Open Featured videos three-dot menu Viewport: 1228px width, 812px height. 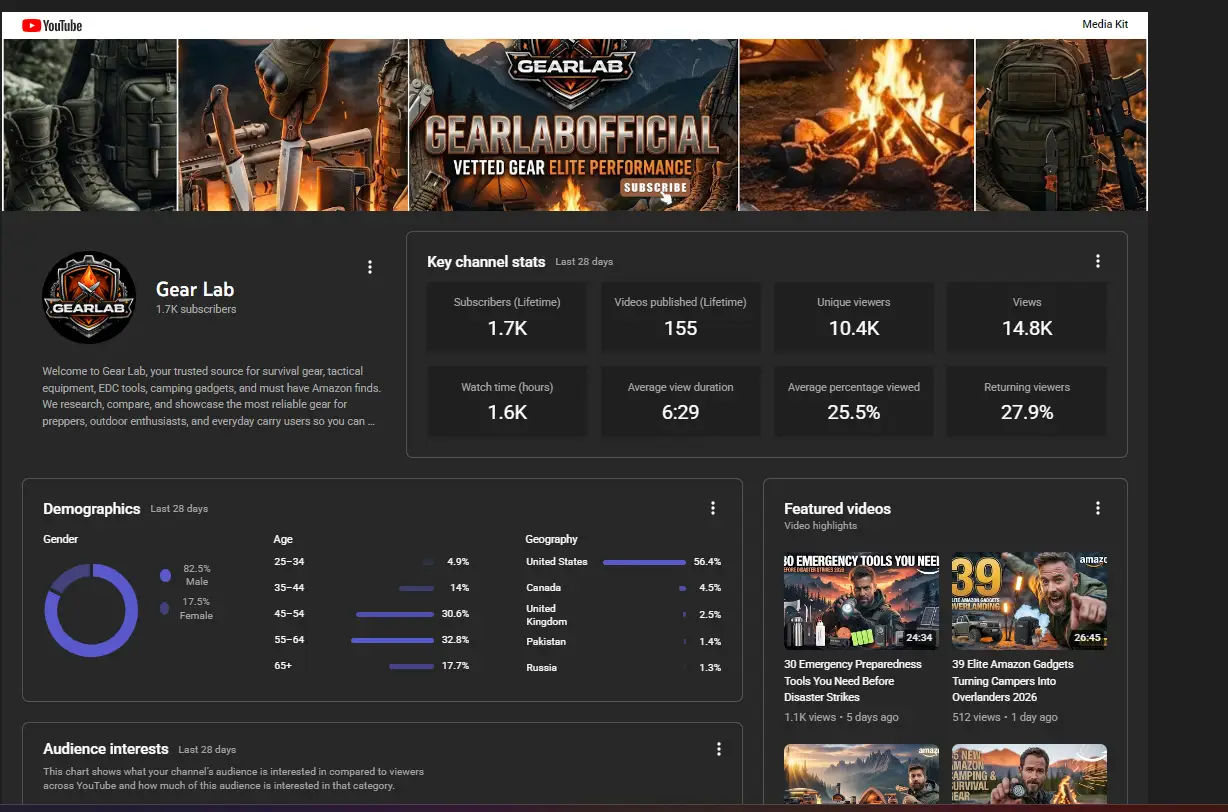(1098, 508)
